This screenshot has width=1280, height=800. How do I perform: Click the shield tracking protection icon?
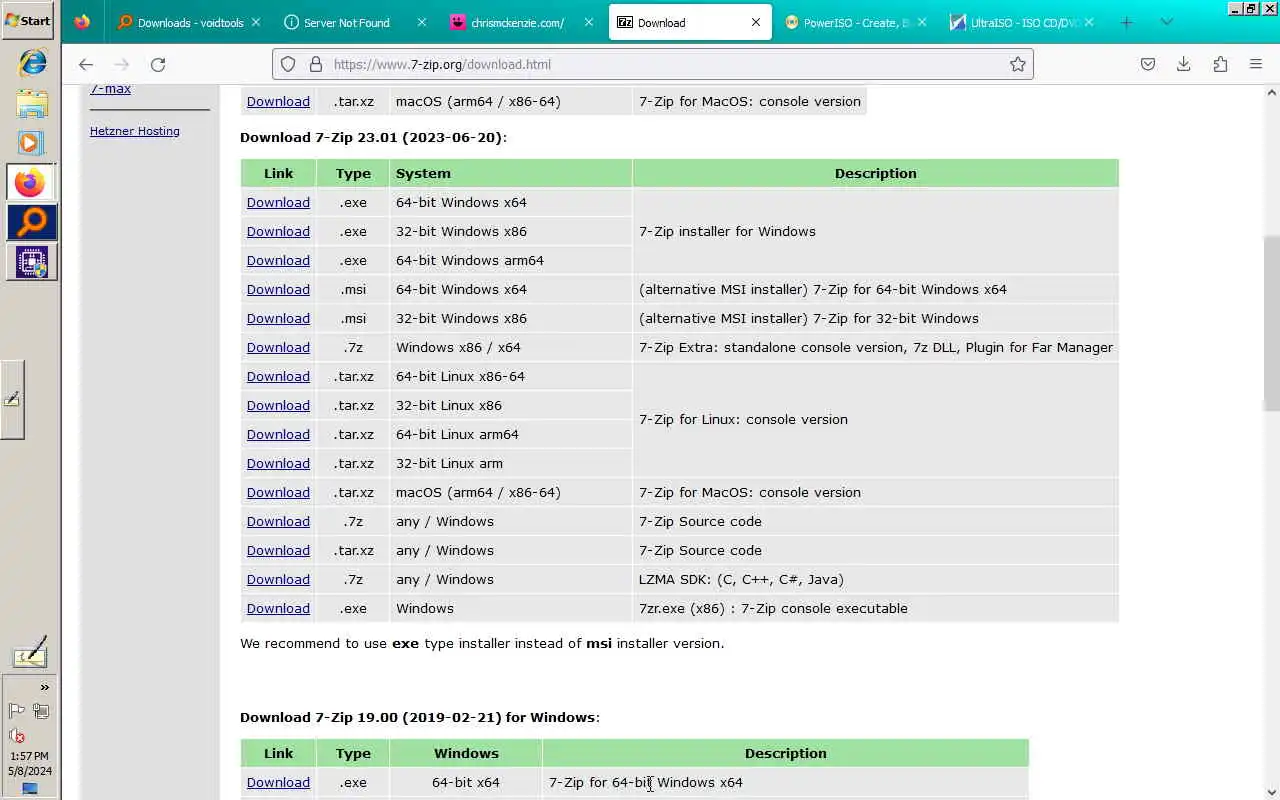coord(288,64)
